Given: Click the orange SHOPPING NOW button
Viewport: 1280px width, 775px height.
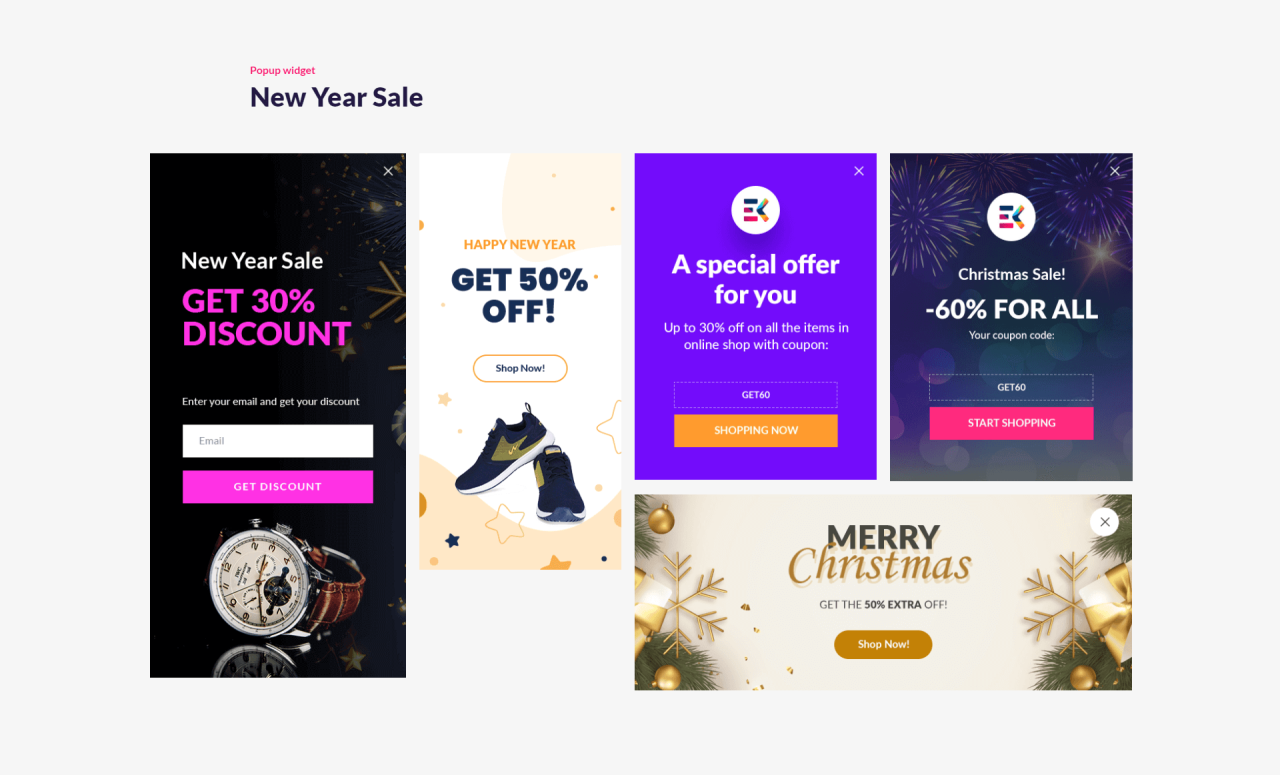Looking at the screenshot, I should (x=756, y=430).
